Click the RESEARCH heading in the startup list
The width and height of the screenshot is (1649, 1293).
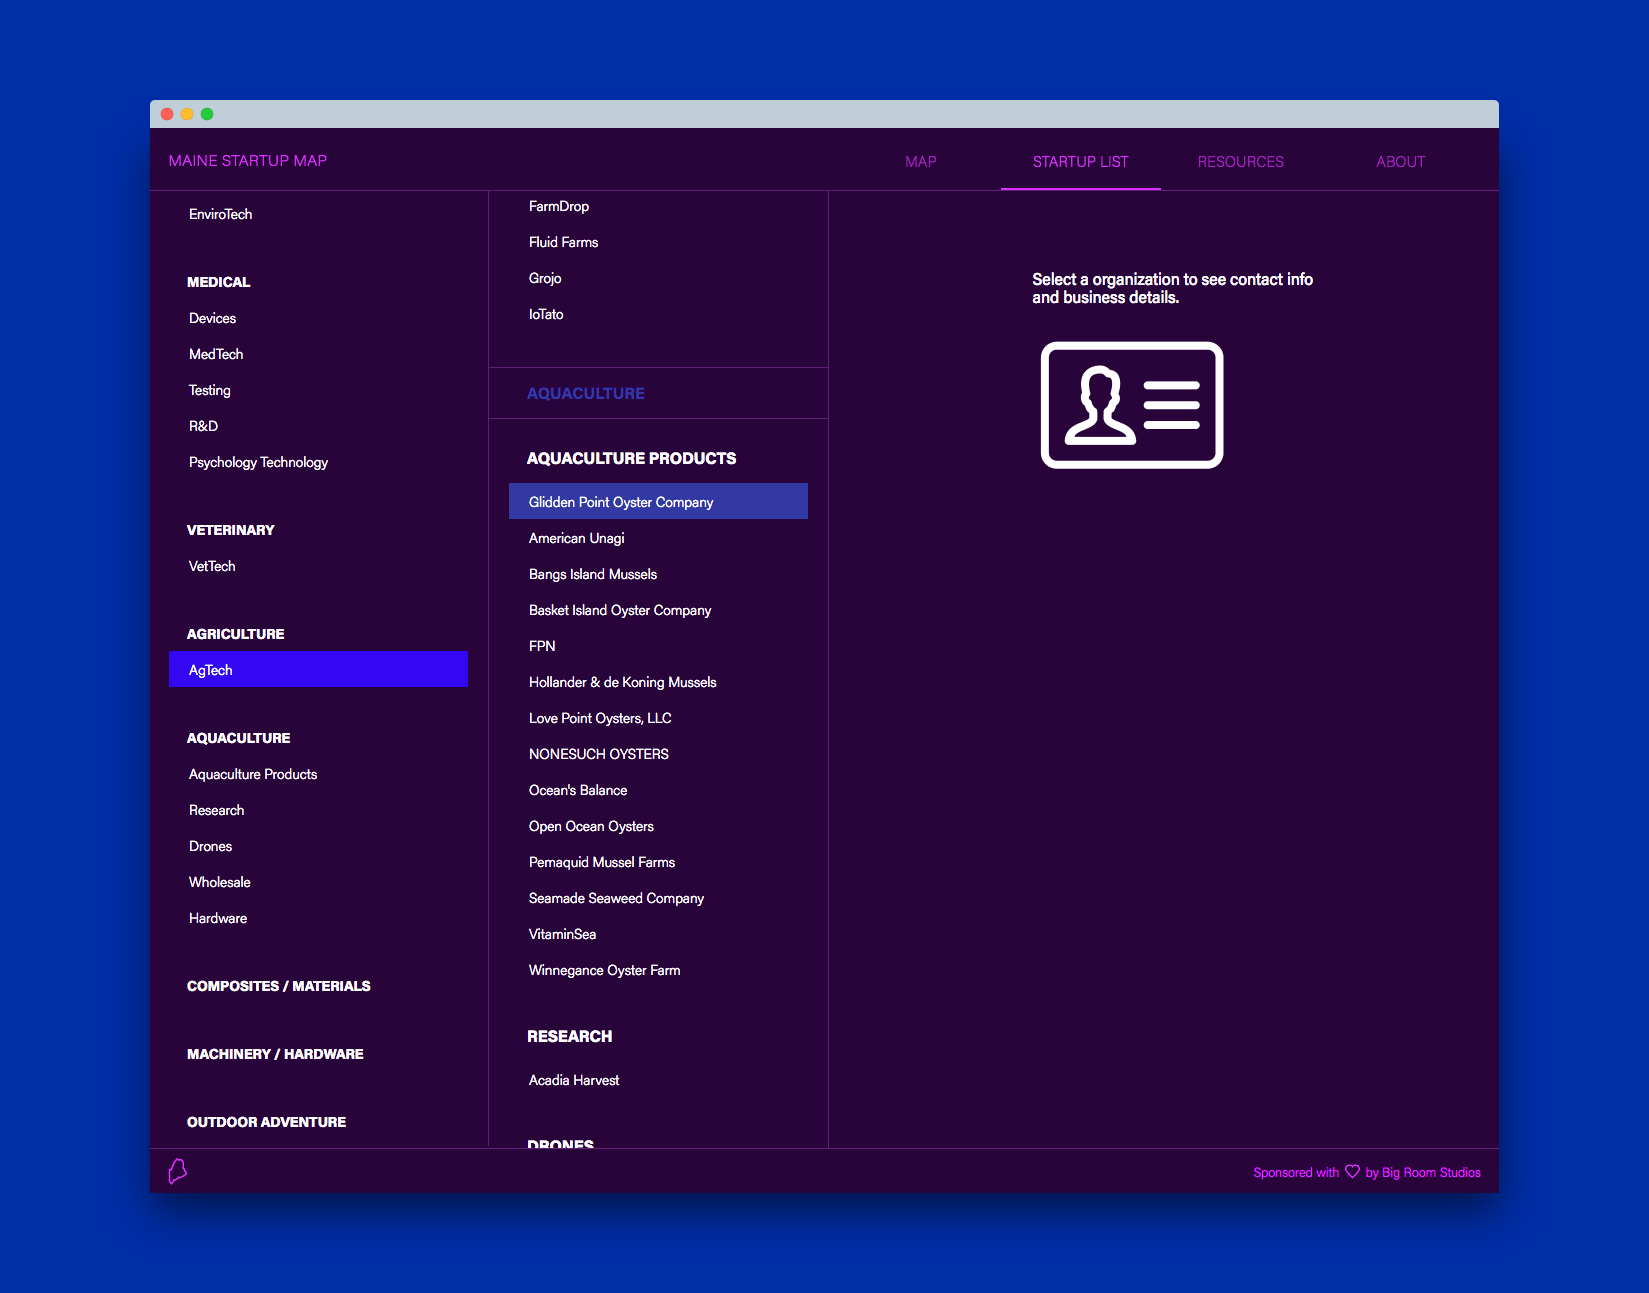(x=569, y=1036)
